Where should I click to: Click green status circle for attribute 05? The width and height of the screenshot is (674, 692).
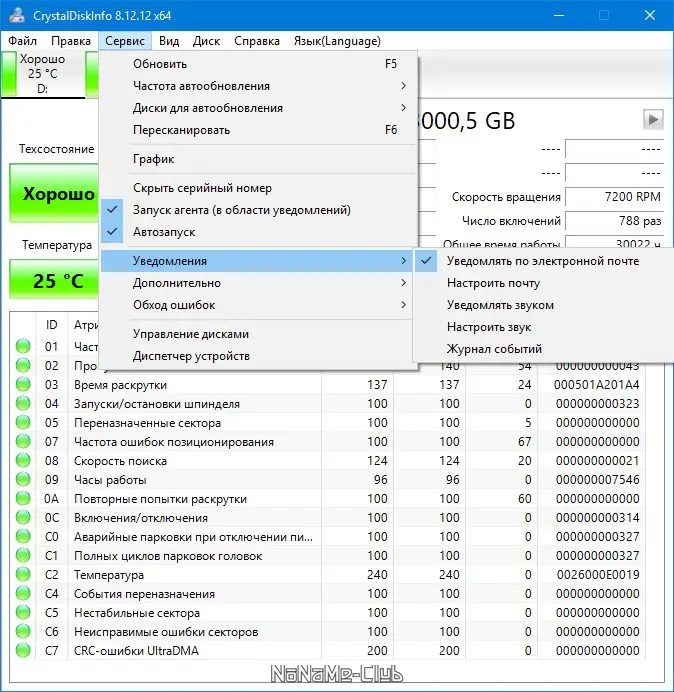(23, 422)
